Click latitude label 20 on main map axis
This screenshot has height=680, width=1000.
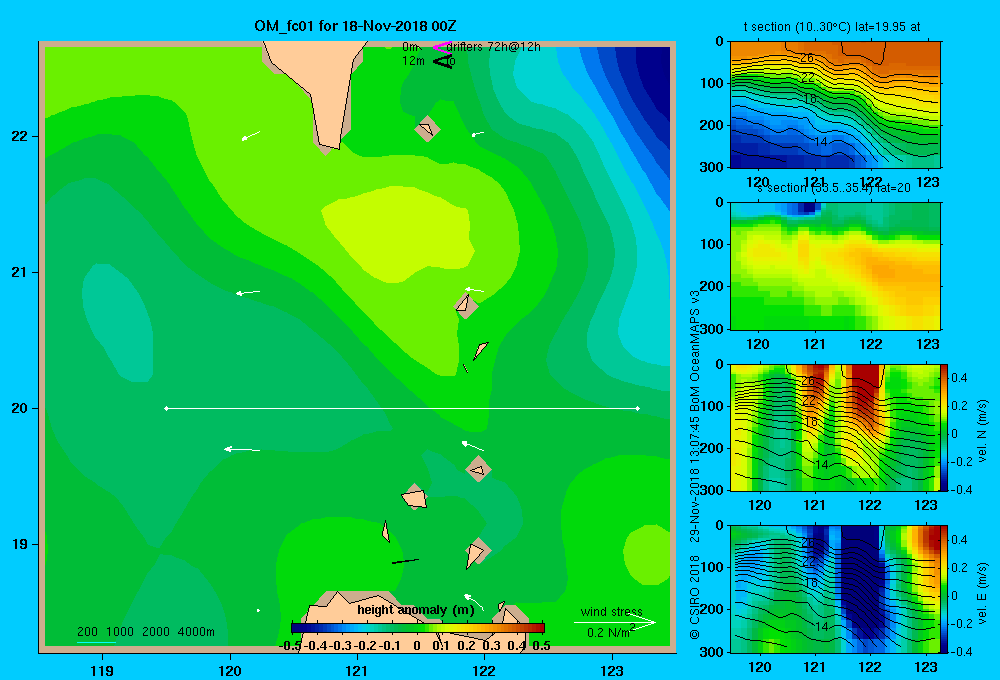[x=20, y=408]
